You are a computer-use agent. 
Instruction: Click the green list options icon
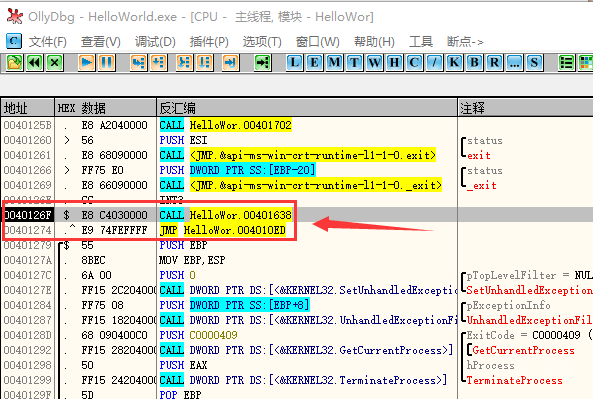[567, 62]
